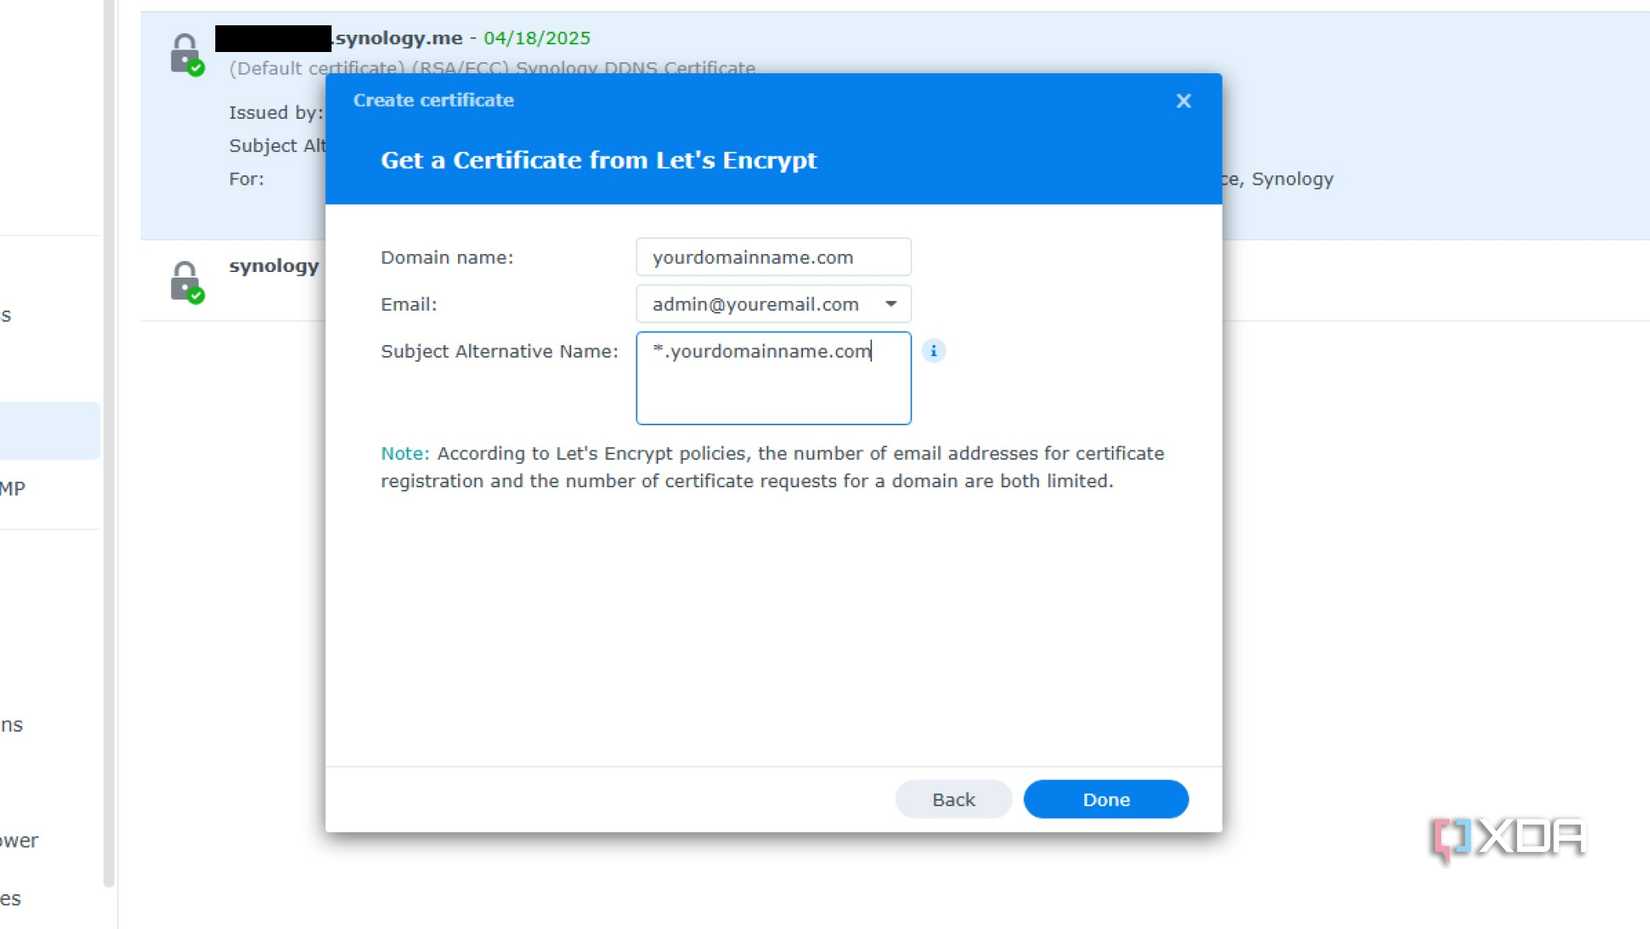Viewport: 1650px width, 929px height.
Task: Click the Create certificate title bar
Action: (x=434, y=100)
